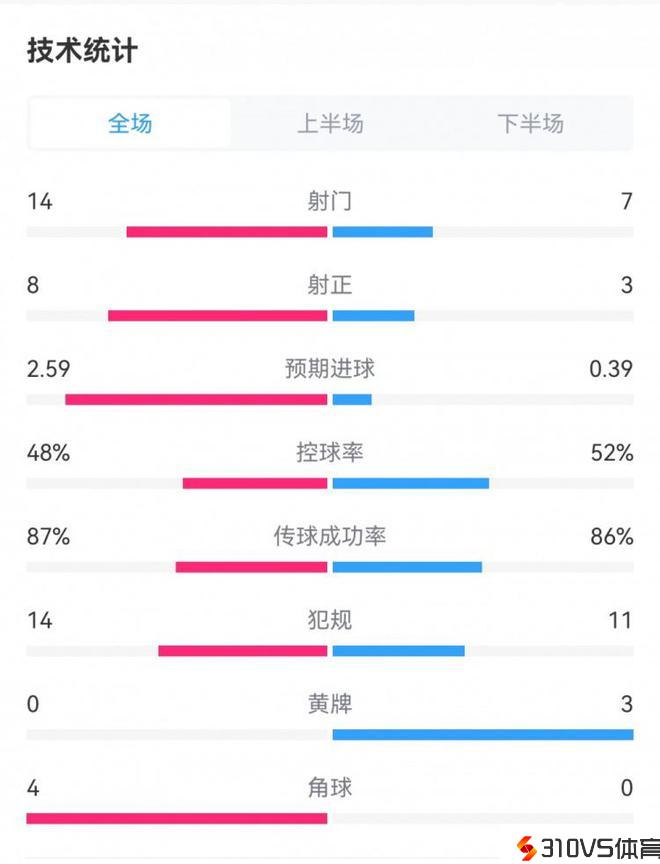The height and width of the screenshot is (864, 660).
Task: Select the 犯规 stat label
Action: 330,621
